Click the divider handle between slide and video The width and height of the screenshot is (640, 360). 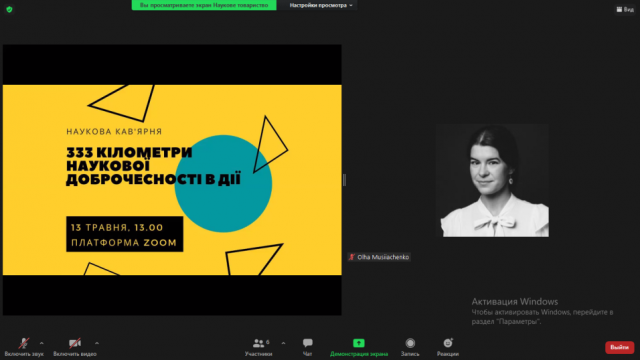(x=344, y=180)
